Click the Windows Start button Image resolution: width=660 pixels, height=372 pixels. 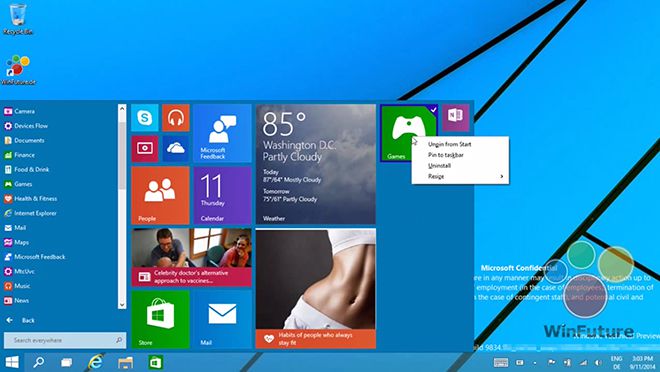pos(12,362)
